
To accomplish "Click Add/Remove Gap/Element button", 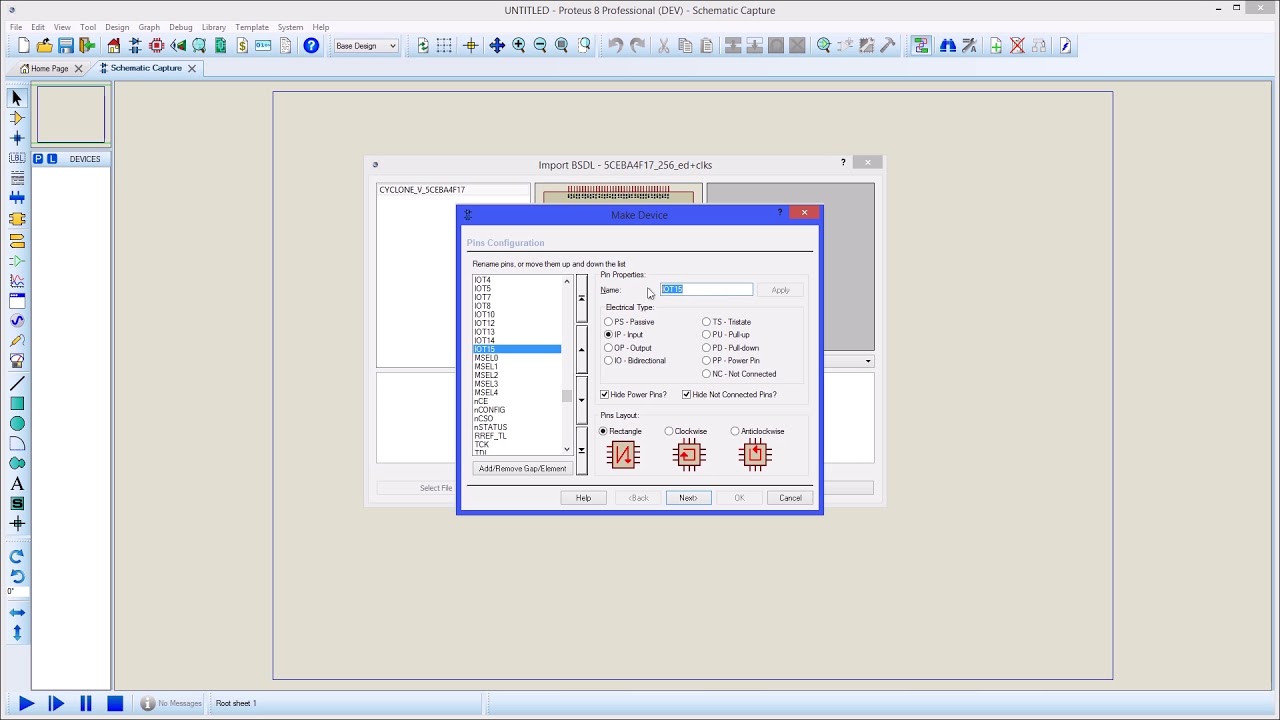I will click(x=522, y=469).
